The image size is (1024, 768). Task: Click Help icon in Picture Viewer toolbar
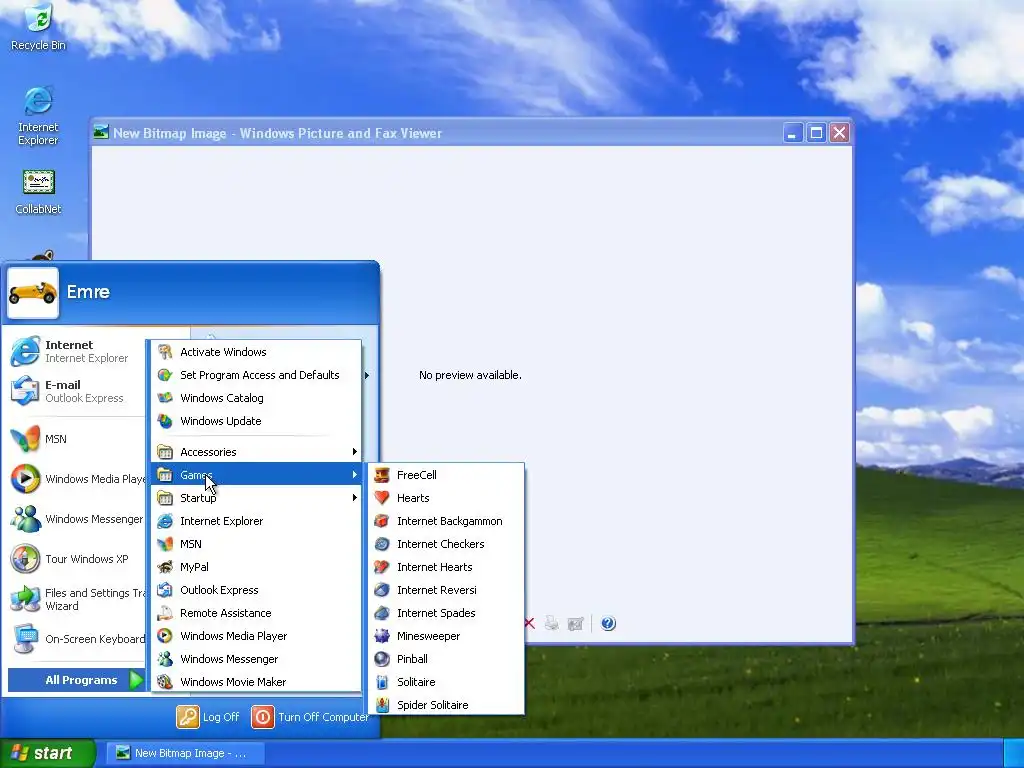[x=608, y=624]
